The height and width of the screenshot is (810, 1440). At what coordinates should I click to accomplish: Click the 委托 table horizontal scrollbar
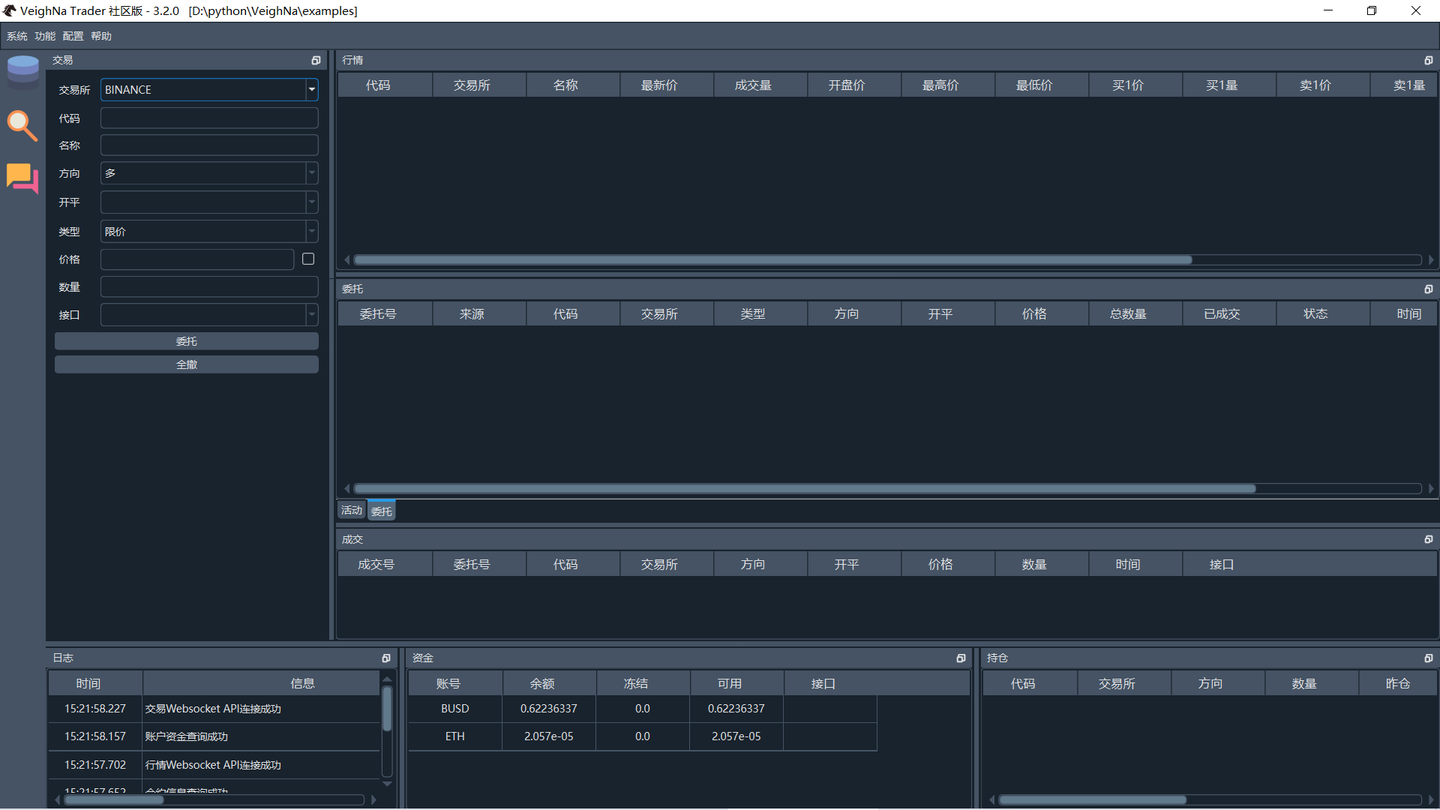[805, 489]
